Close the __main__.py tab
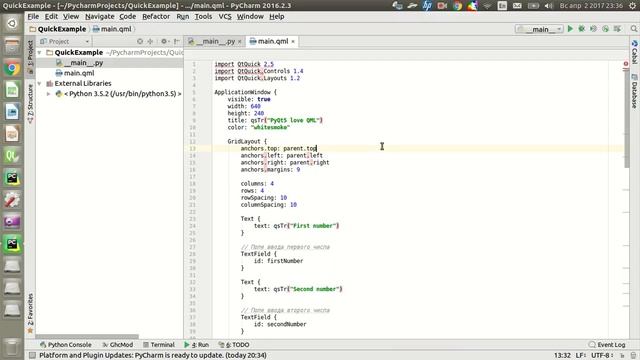This screenshot has width=640, height=360. [240, 42]
